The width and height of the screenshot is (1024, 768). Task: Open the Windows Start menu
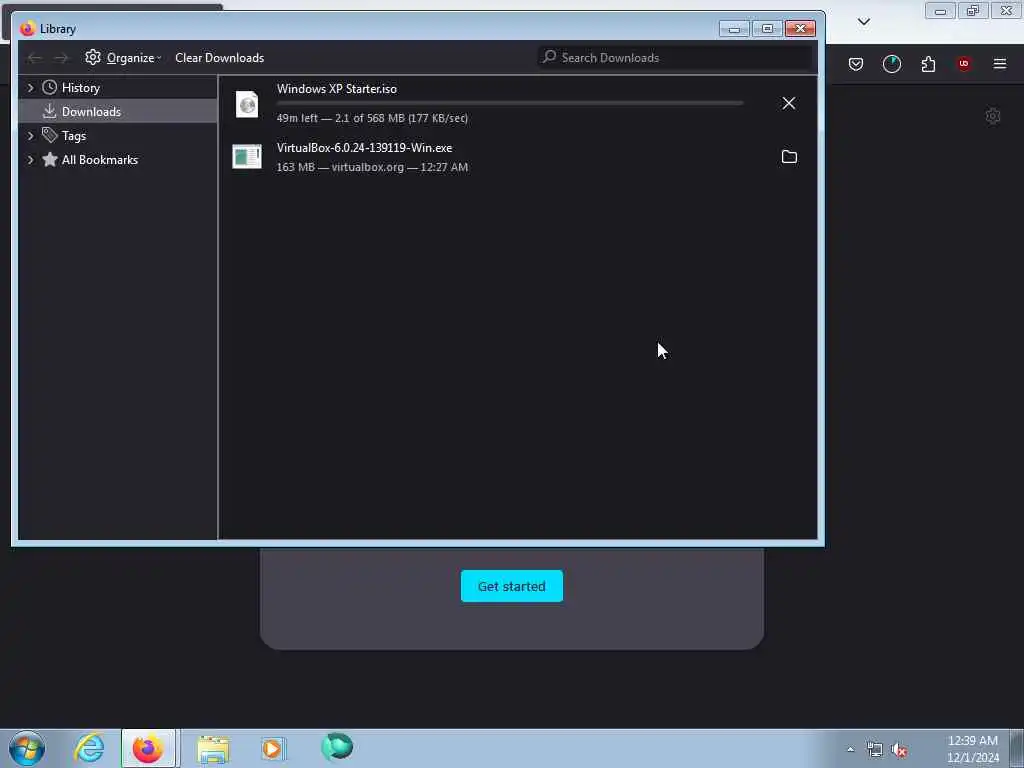click(27, 748)
